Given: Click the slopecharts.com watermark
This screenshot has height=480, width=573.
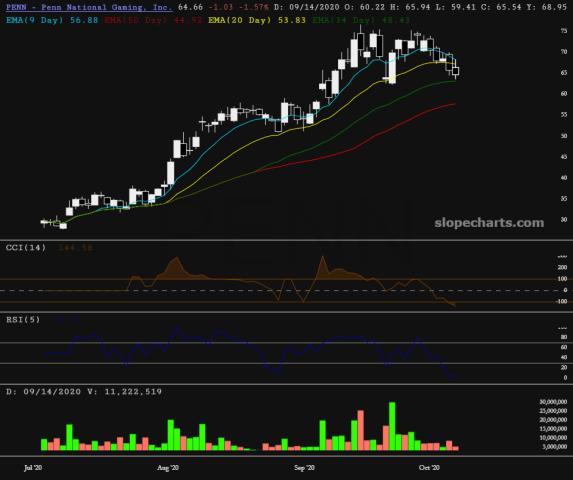Looking at the screenshot, I should (489, 223).
